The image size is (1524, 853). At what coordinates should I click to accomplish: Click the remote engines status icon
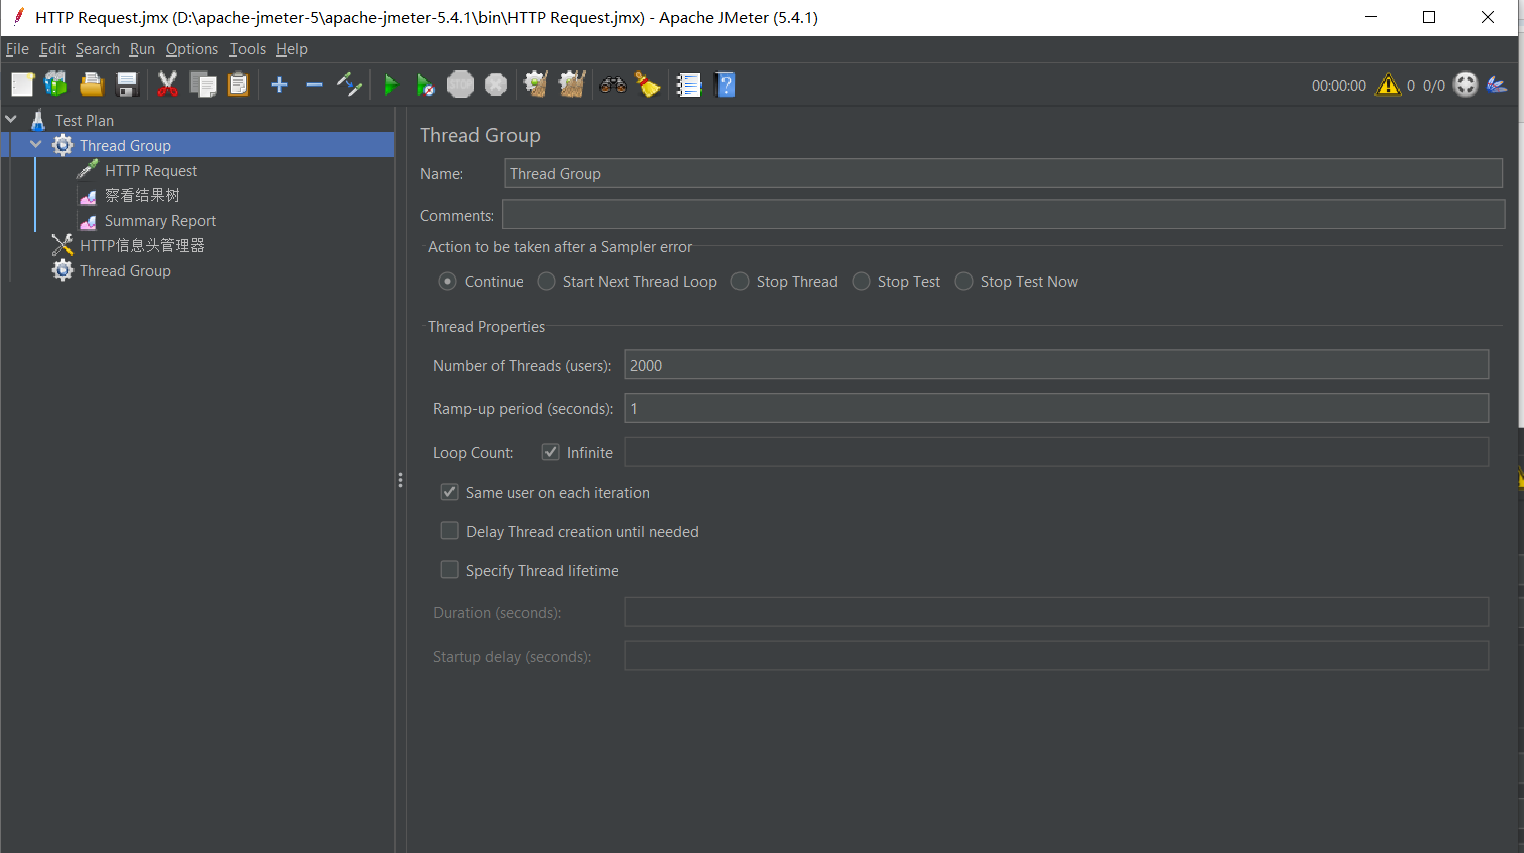1466,85
